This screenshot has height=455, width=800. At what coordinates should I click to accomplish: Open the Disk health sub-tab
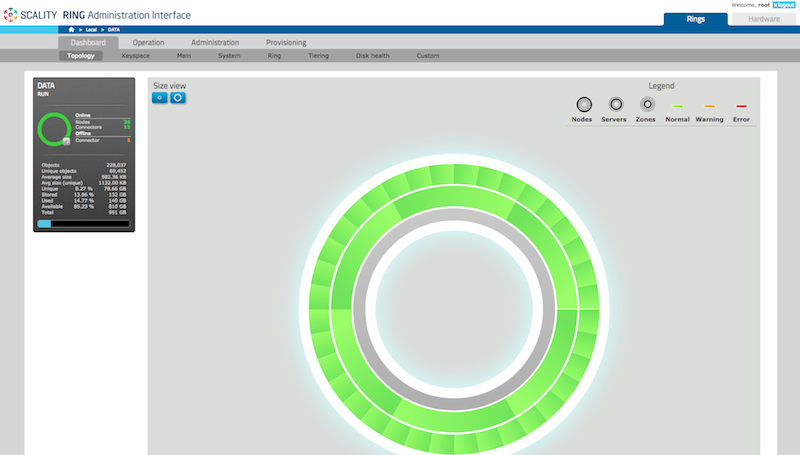374,56
